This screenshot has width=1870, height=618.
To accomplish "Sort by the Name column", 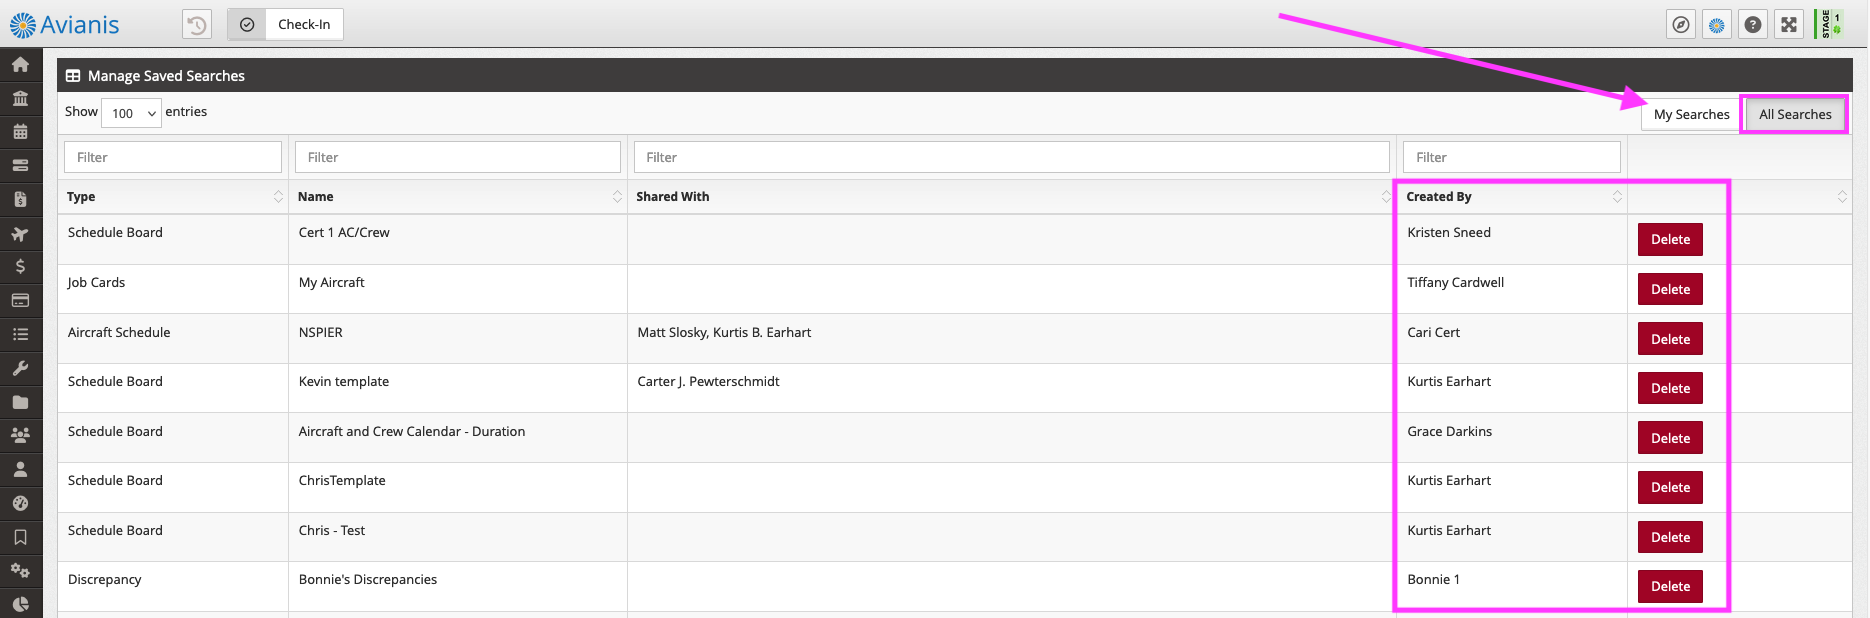I will coord(458,197).
